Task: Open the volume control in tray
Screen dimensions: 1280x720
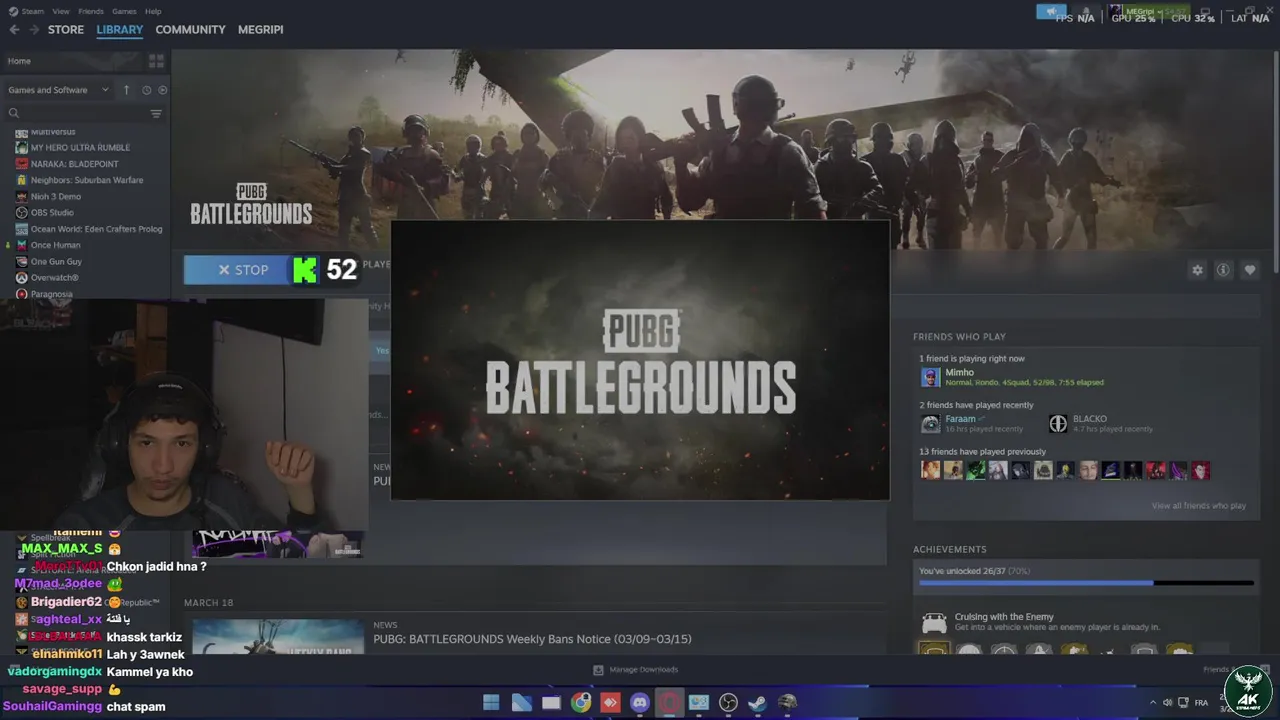Action: pyautogui.click(x=1167, y=703)
